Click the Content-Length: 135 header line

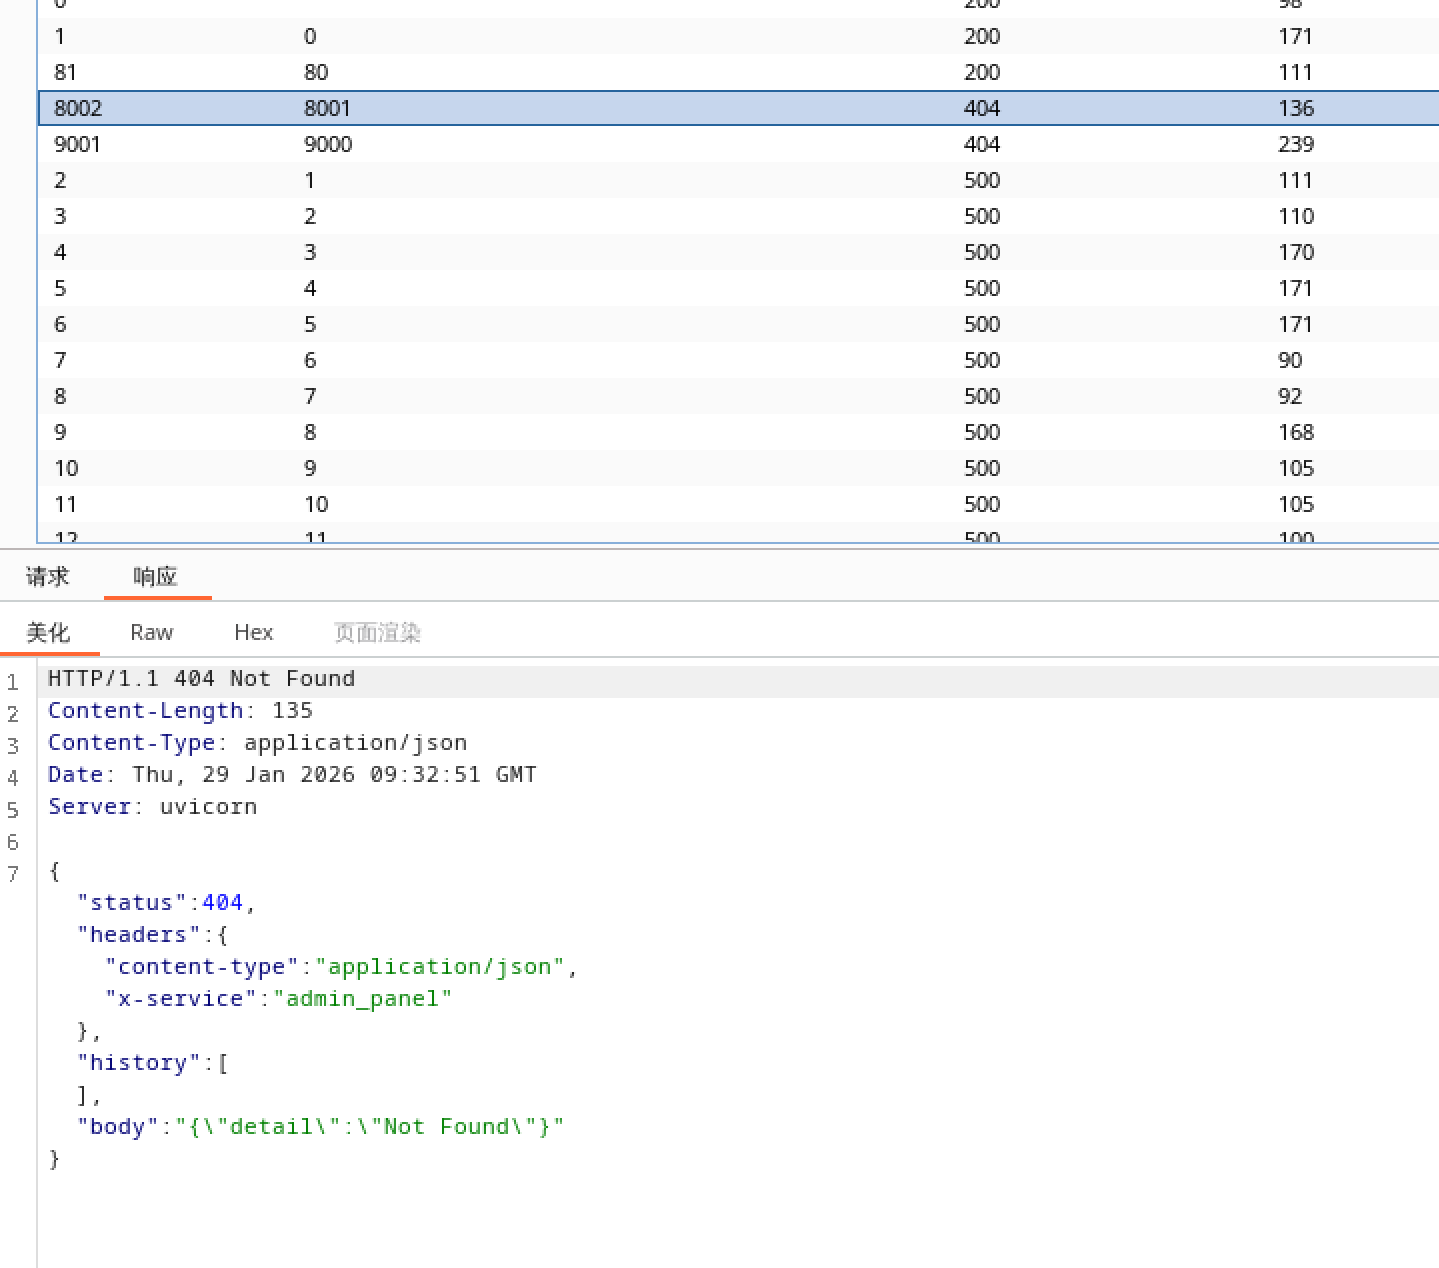point(180,710)
